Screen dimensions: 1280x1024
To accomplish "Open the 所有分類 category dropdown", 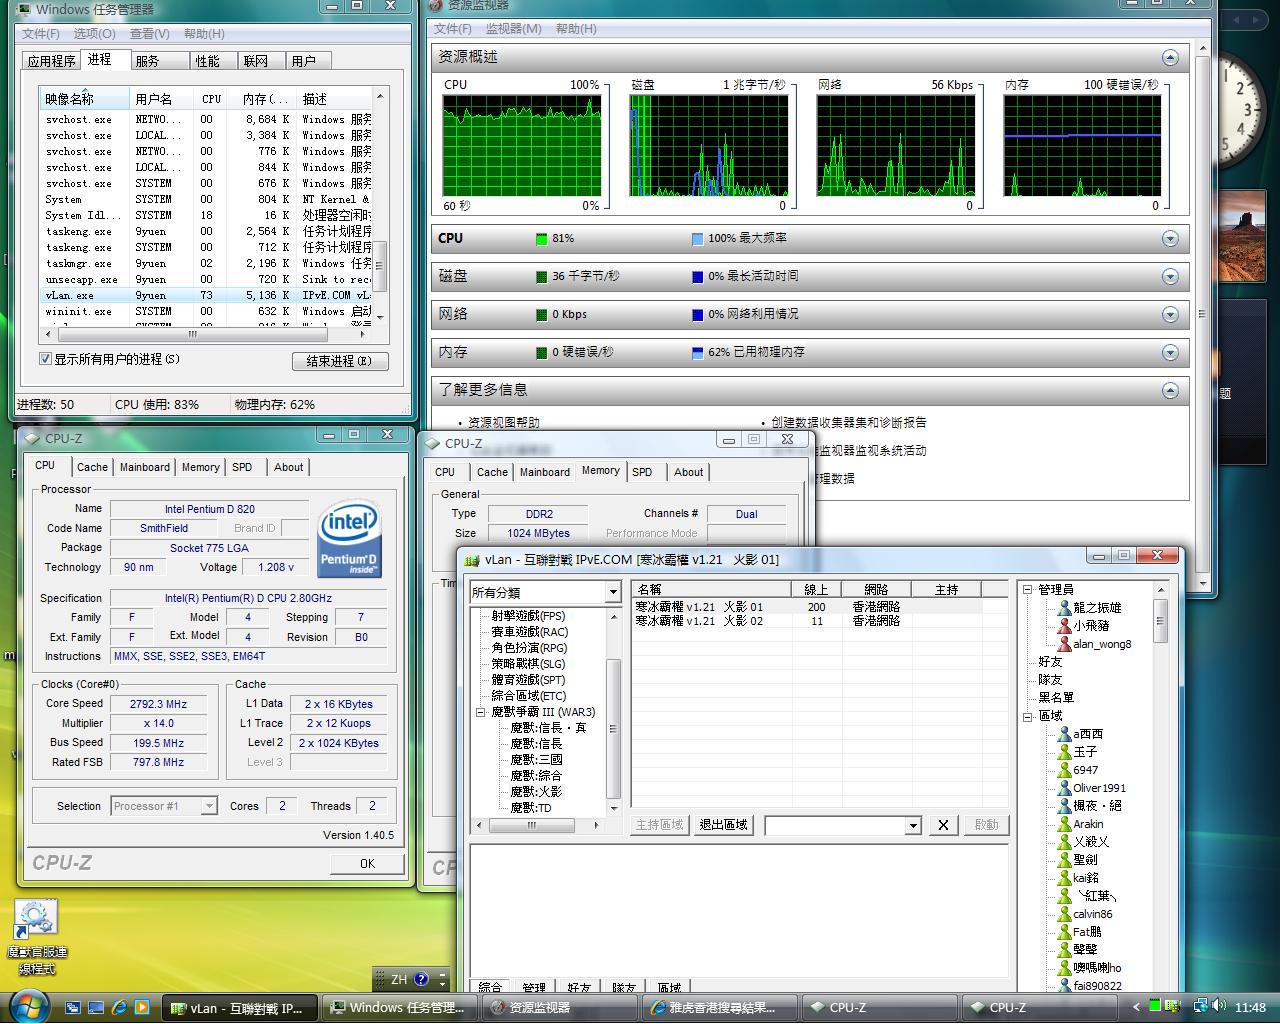I will pyautogui.click(x=612, y=593).
